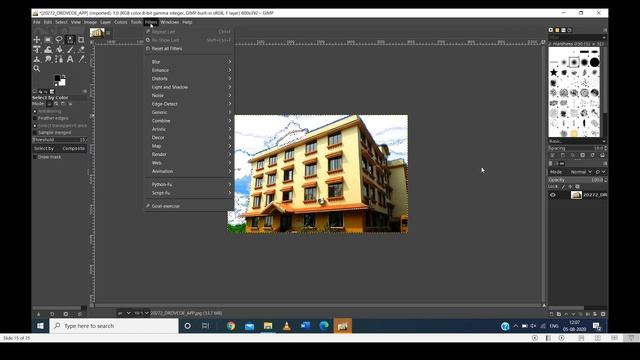Open File Explorer from the taskbar
This screenshot has height=360, width=640.
click(x=268, y=326)
